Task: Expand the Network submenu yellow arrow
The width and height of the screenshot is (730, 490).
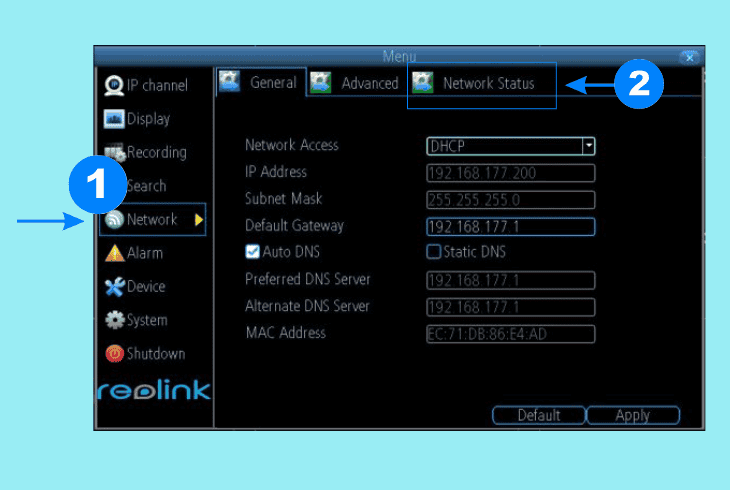Action: point(199,219)
